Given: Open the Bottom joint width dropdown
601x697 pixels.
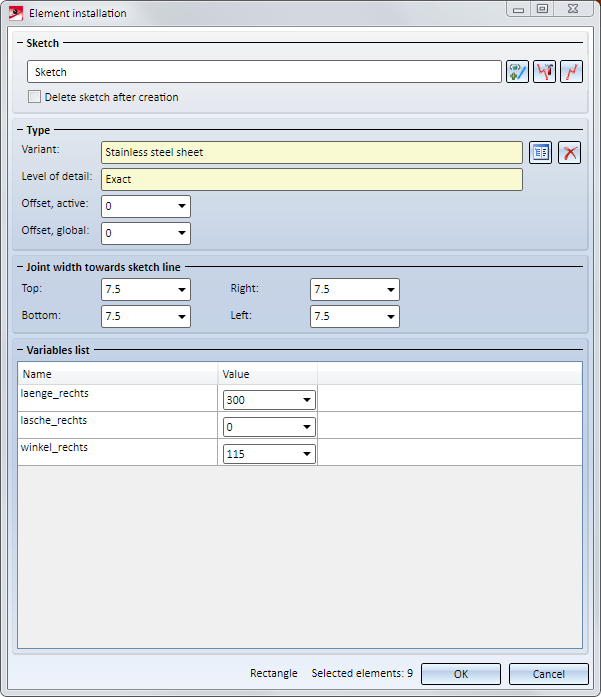Looking at the screenshot, I should click(x=182, y=317).
